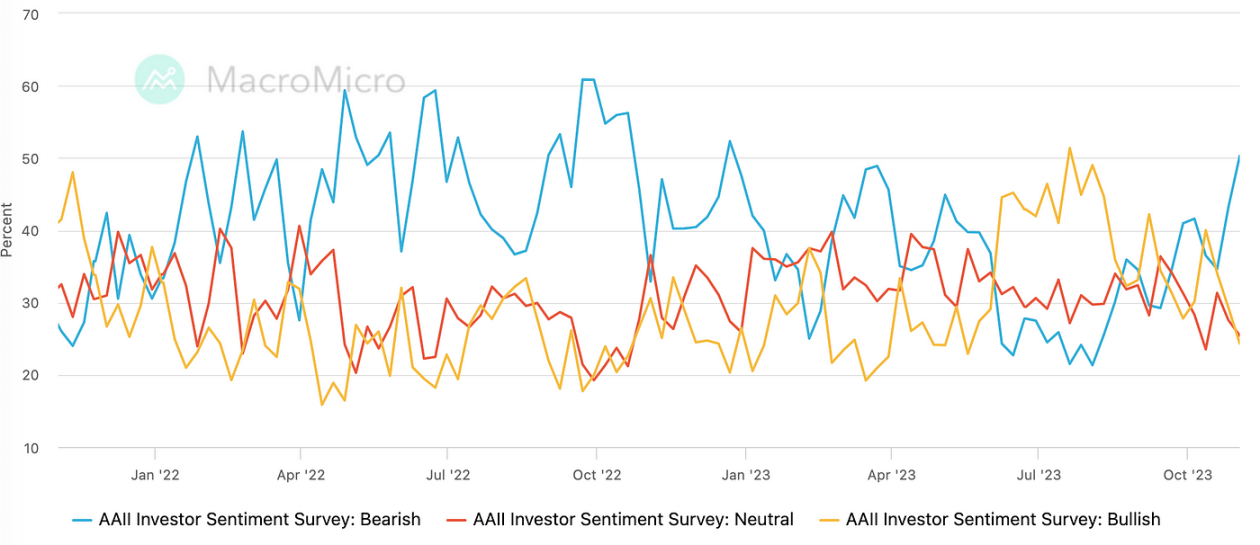Viewport: 1260px width, 545px height.
Task: Click the MacroMicro watermark text
Action: pyautogui.click(x=305, y=80)
